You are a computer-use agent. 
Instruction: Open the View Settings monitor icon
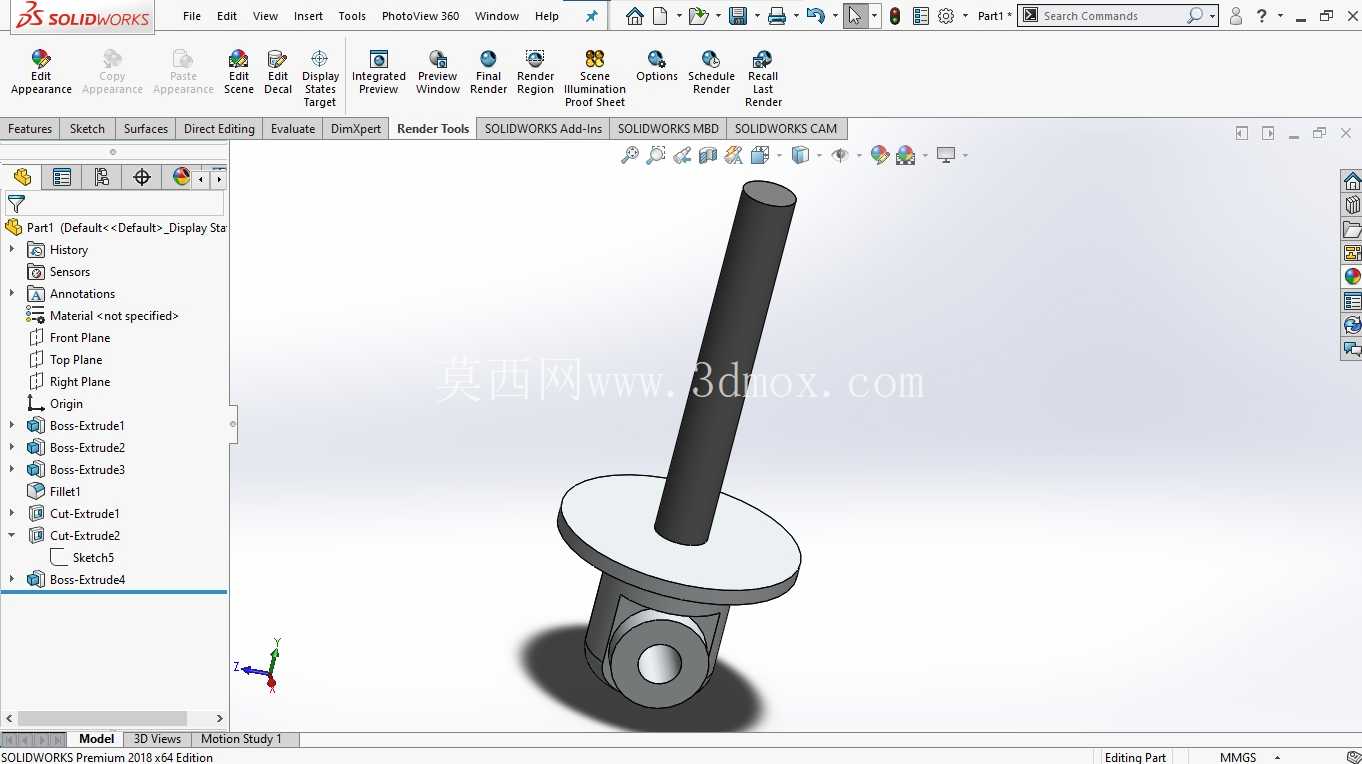pos(946,155)
